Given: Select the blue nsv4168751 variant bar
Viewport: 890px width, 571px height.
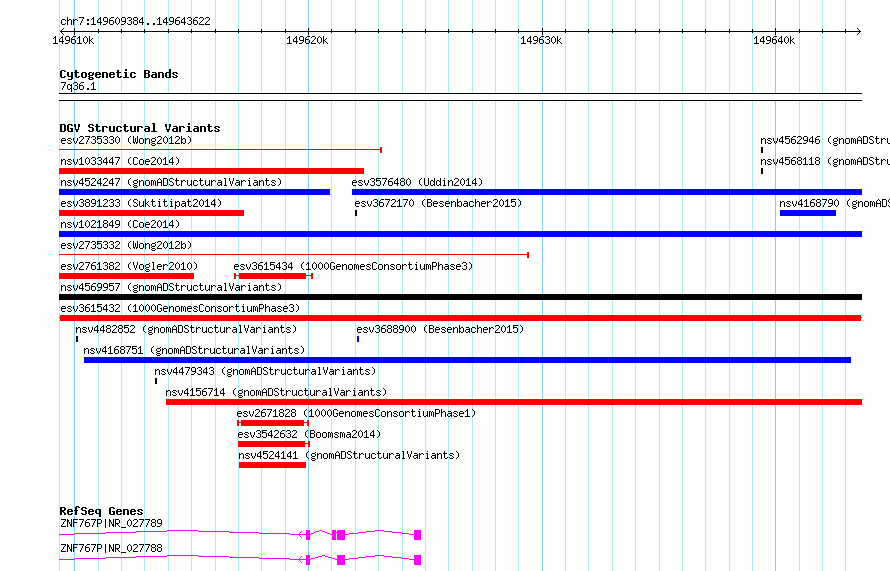Looking at the screenshot, I should (x=467, y=360).
